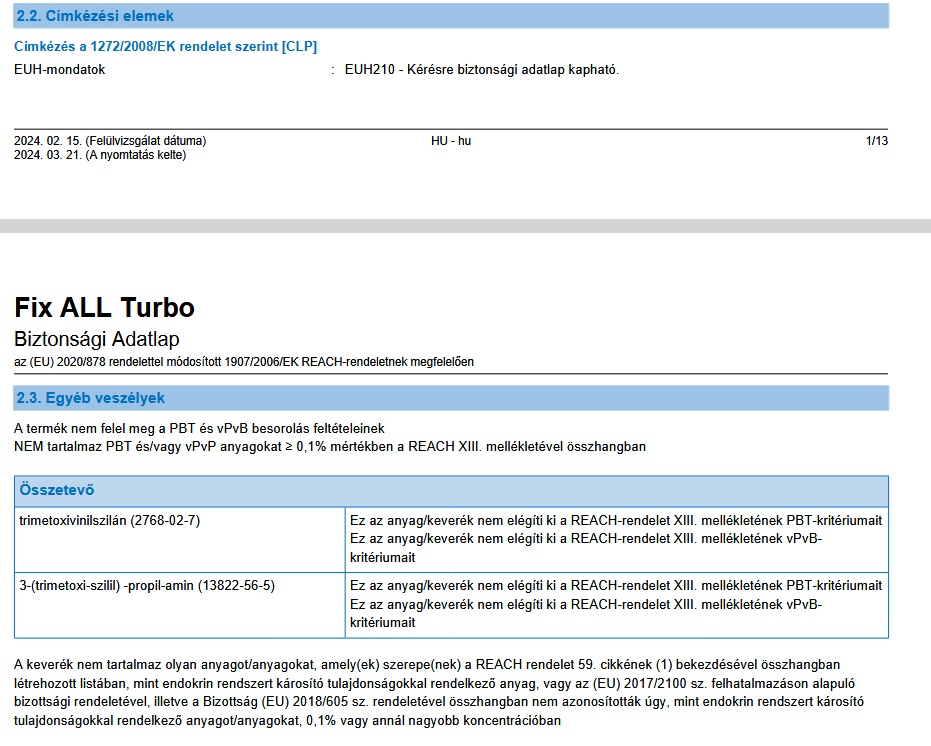
Task: Select the "Biztonsági Adatlap" subtitle
Action: [97, 339]
